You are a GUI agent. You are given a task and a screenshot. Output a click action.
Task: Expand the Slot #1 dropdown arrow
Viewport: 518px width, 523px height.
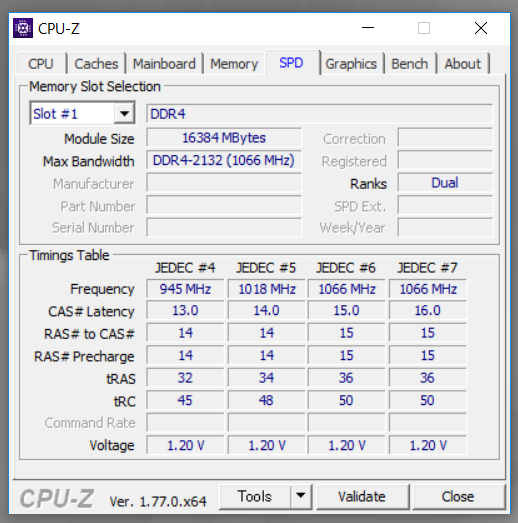click(x=124, y=114)
